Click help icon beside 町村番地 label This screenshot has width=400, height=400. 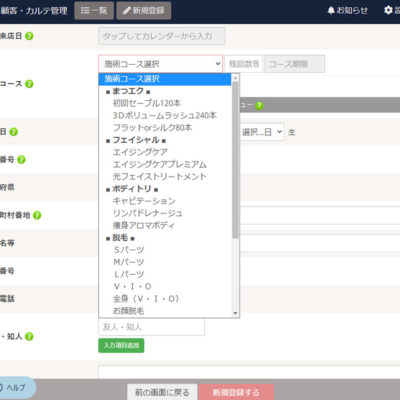37,215
